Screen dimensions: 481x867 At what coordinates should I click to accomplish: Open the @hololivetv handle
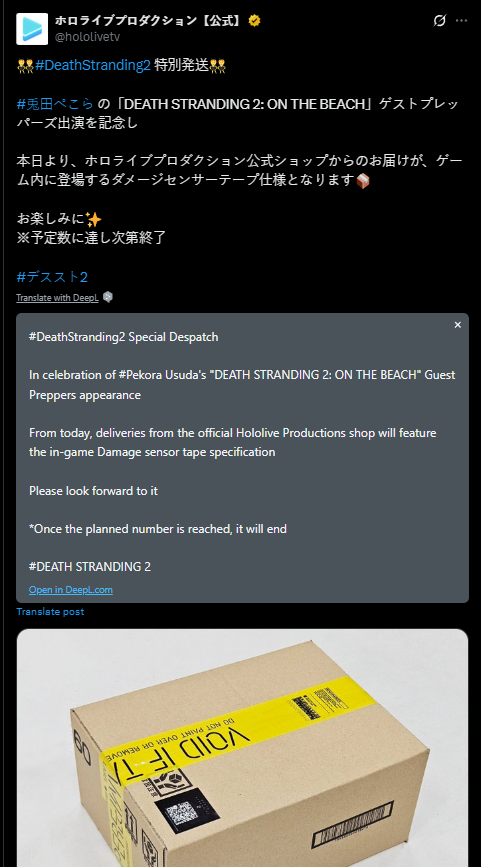pyautogui.click(x=87, y=37)
